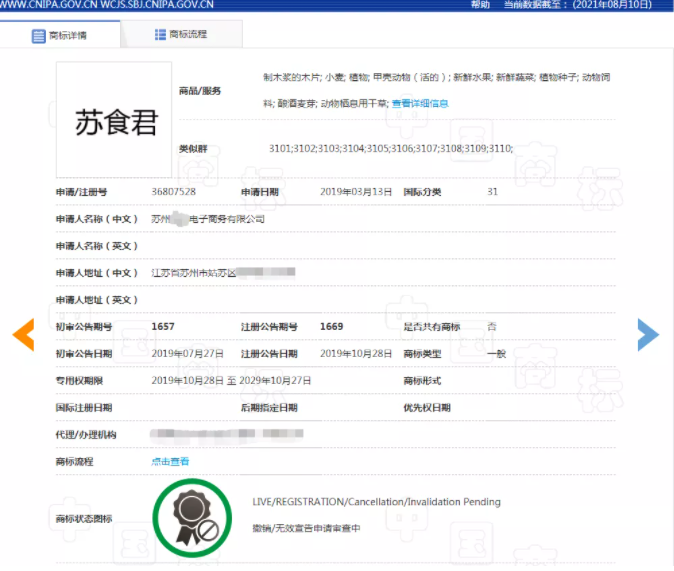Click the 苏食君 trademark image
The width and height of the screenshot is (674, 571).
coord(114,120)
